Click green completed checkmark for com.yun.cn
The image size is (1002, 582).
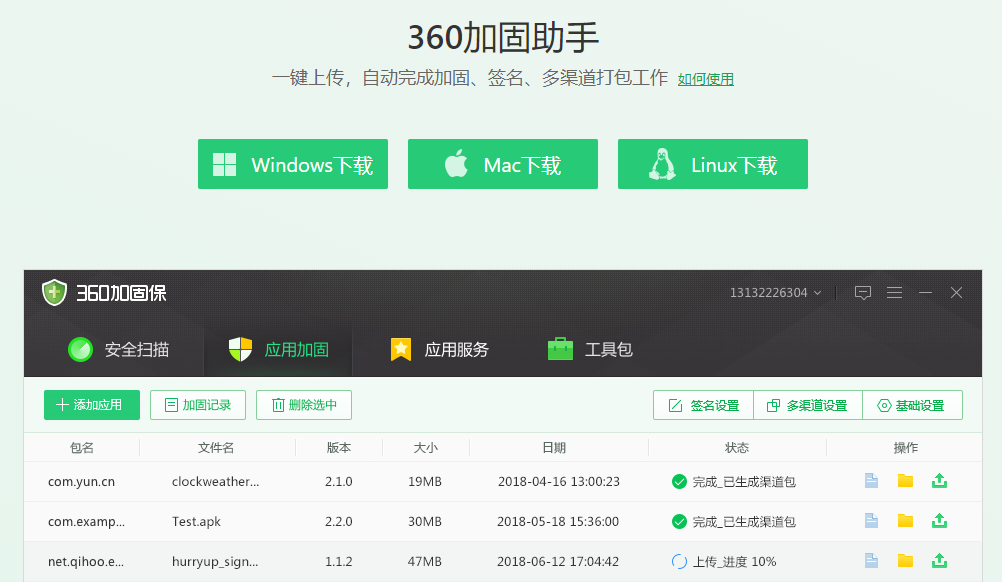coord(679,482)
